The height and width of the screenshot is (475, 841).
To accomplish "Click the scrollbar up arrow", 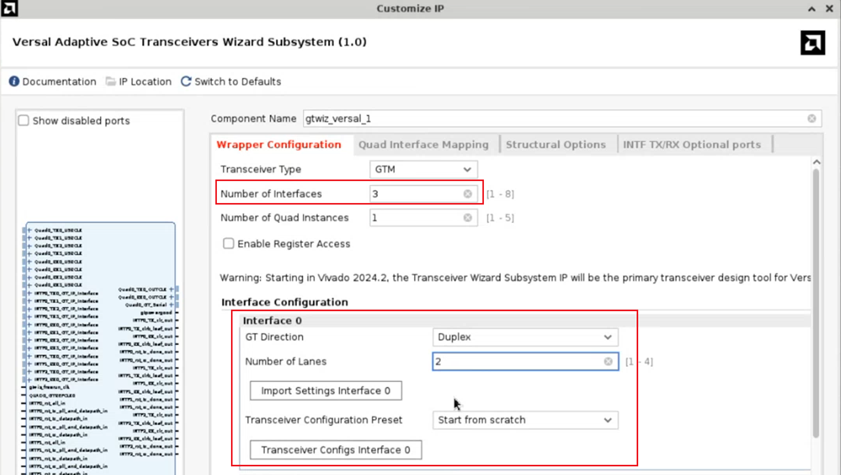I will 816,162.
